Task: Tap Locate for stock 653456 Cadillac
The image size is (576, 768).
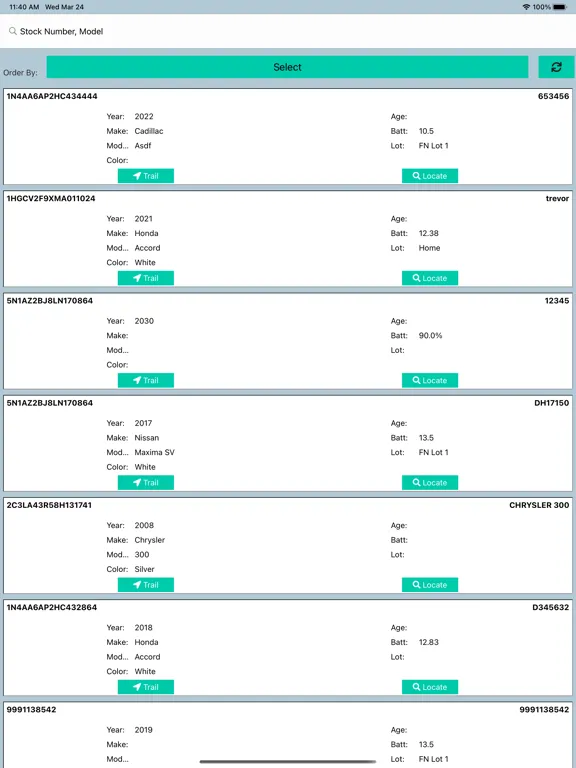Action: tap(430, 176)
